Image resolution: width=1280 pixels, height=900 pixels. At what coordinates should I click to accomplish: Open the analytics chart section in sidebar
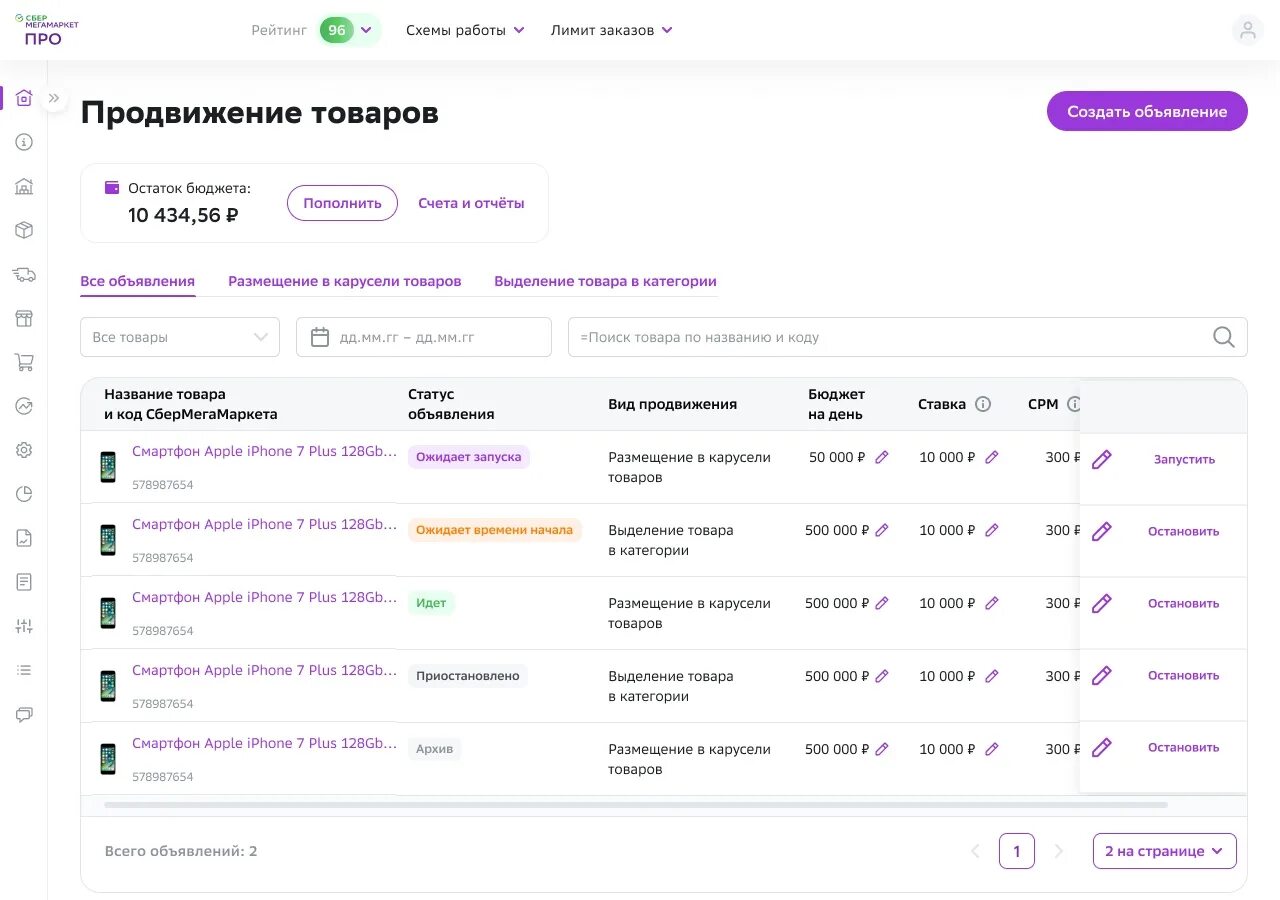[x=24, y=406]
